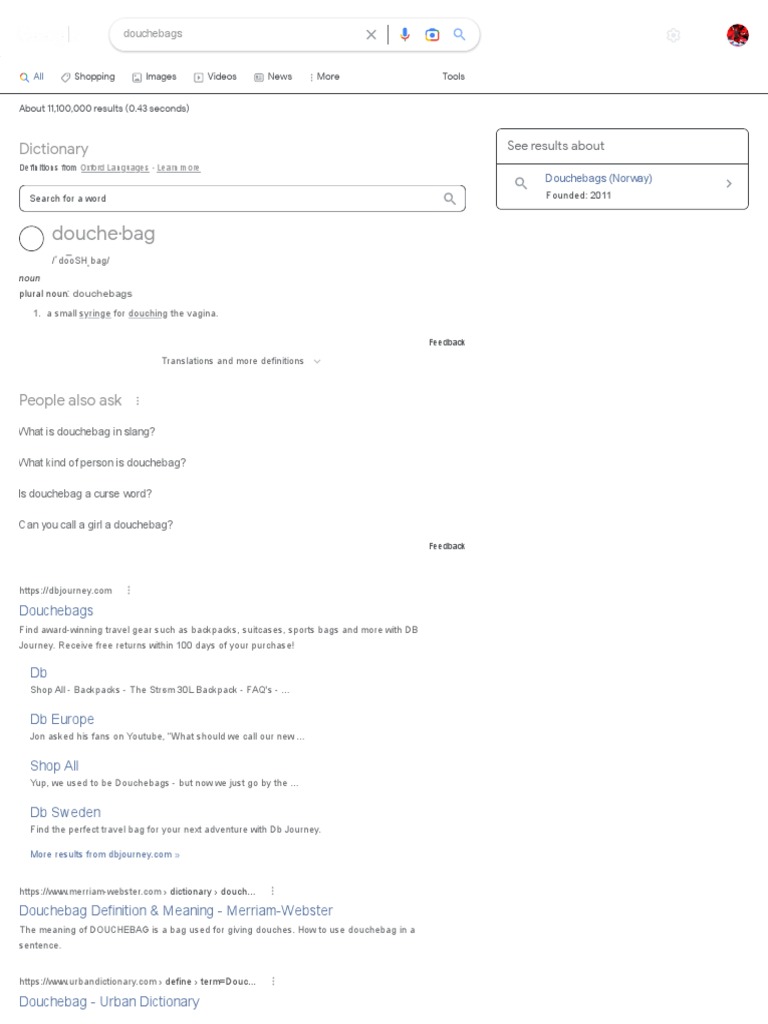The image size is (768, 1024).
Task: Switch to the News tab
Action: click(273, 76)
